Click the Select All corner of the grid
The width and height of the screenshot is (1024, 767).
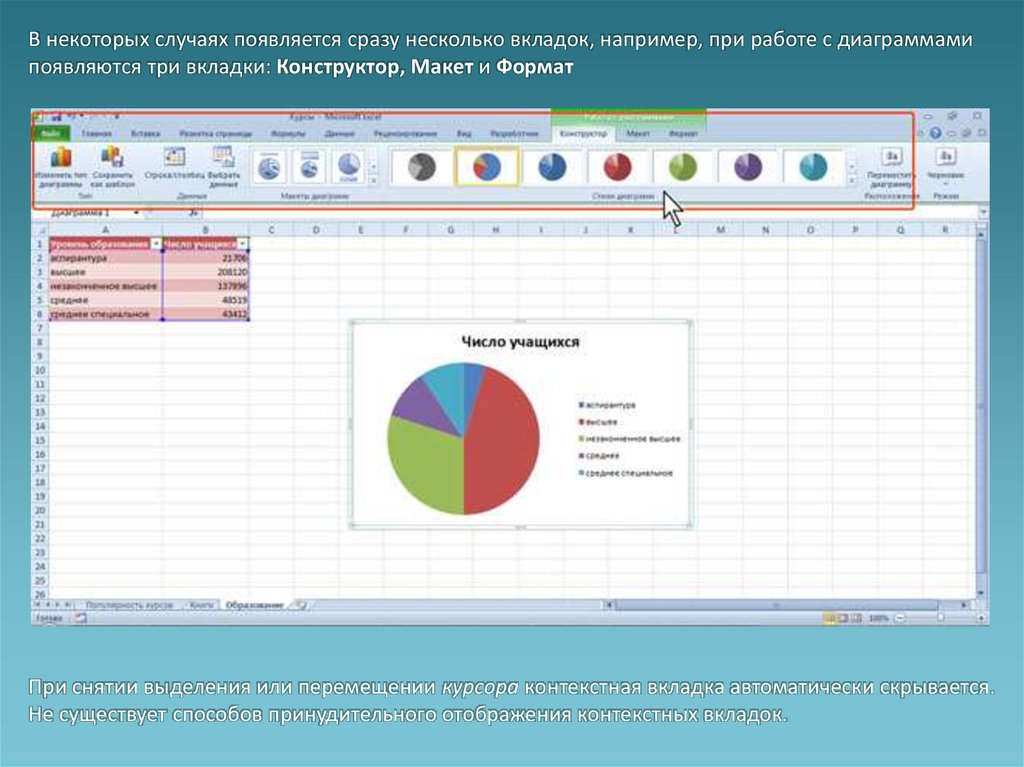pos(40,230)
